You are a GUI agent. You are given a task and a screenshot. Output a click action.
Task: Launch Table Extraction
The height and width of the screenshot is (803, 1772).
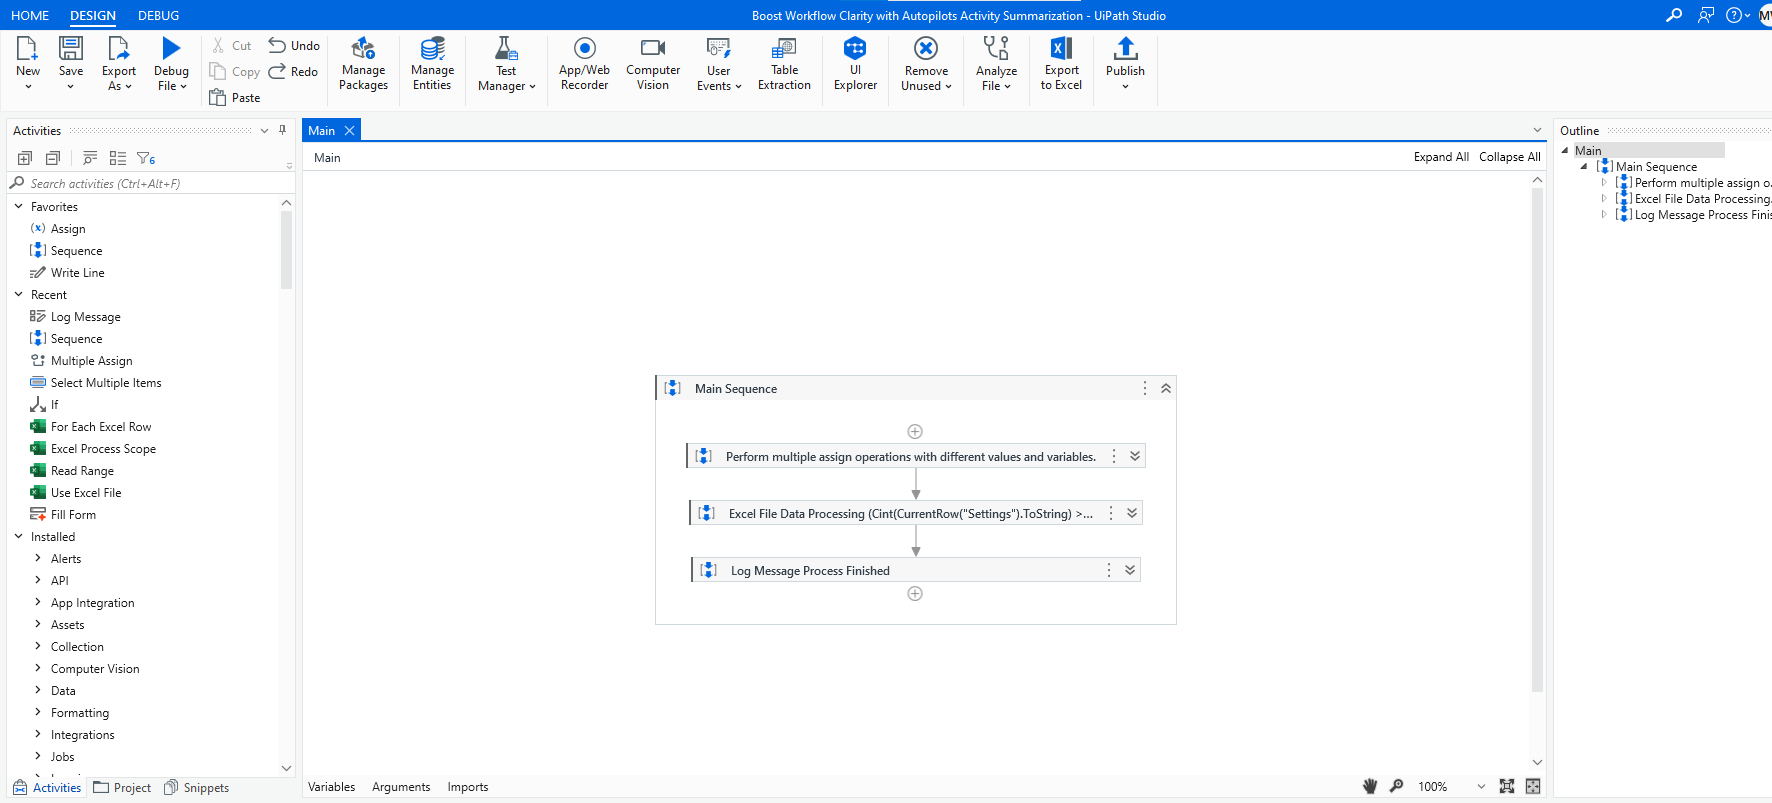pos(784,65)
